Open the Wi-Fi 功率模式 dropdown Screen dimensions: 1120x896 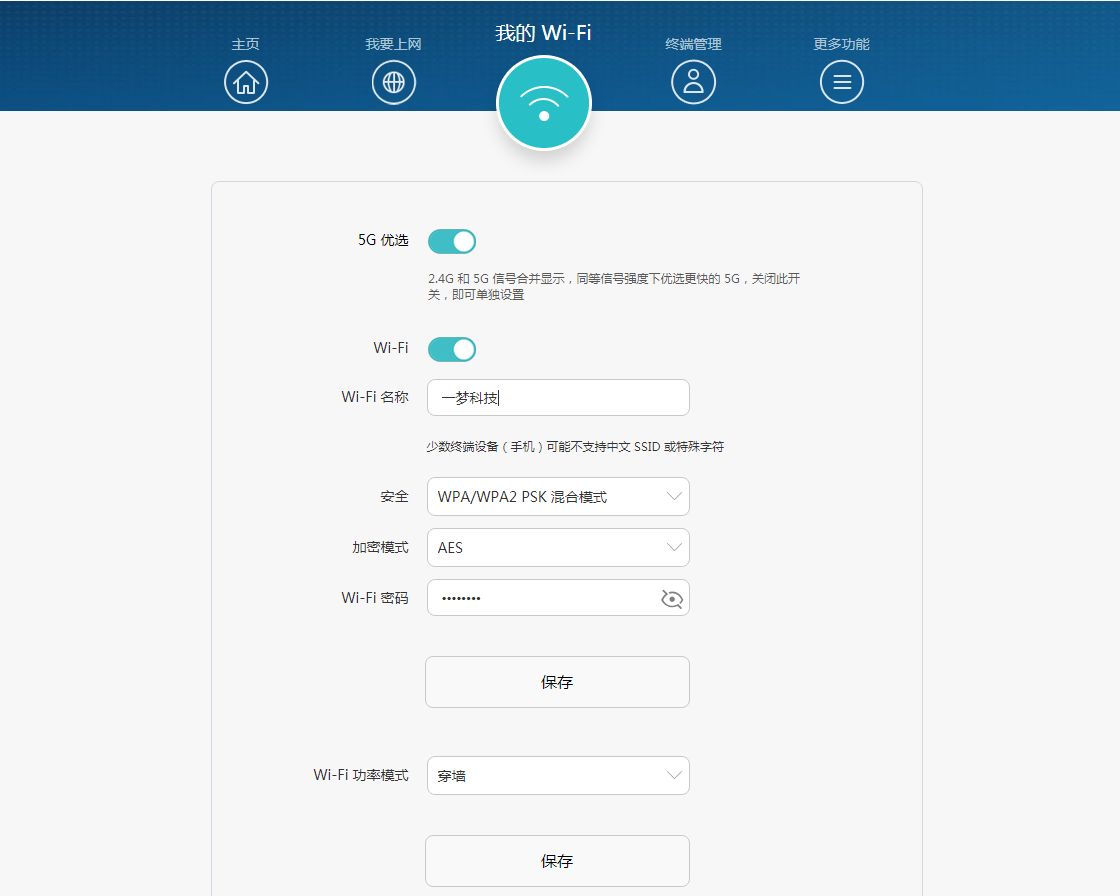[558, 775]
